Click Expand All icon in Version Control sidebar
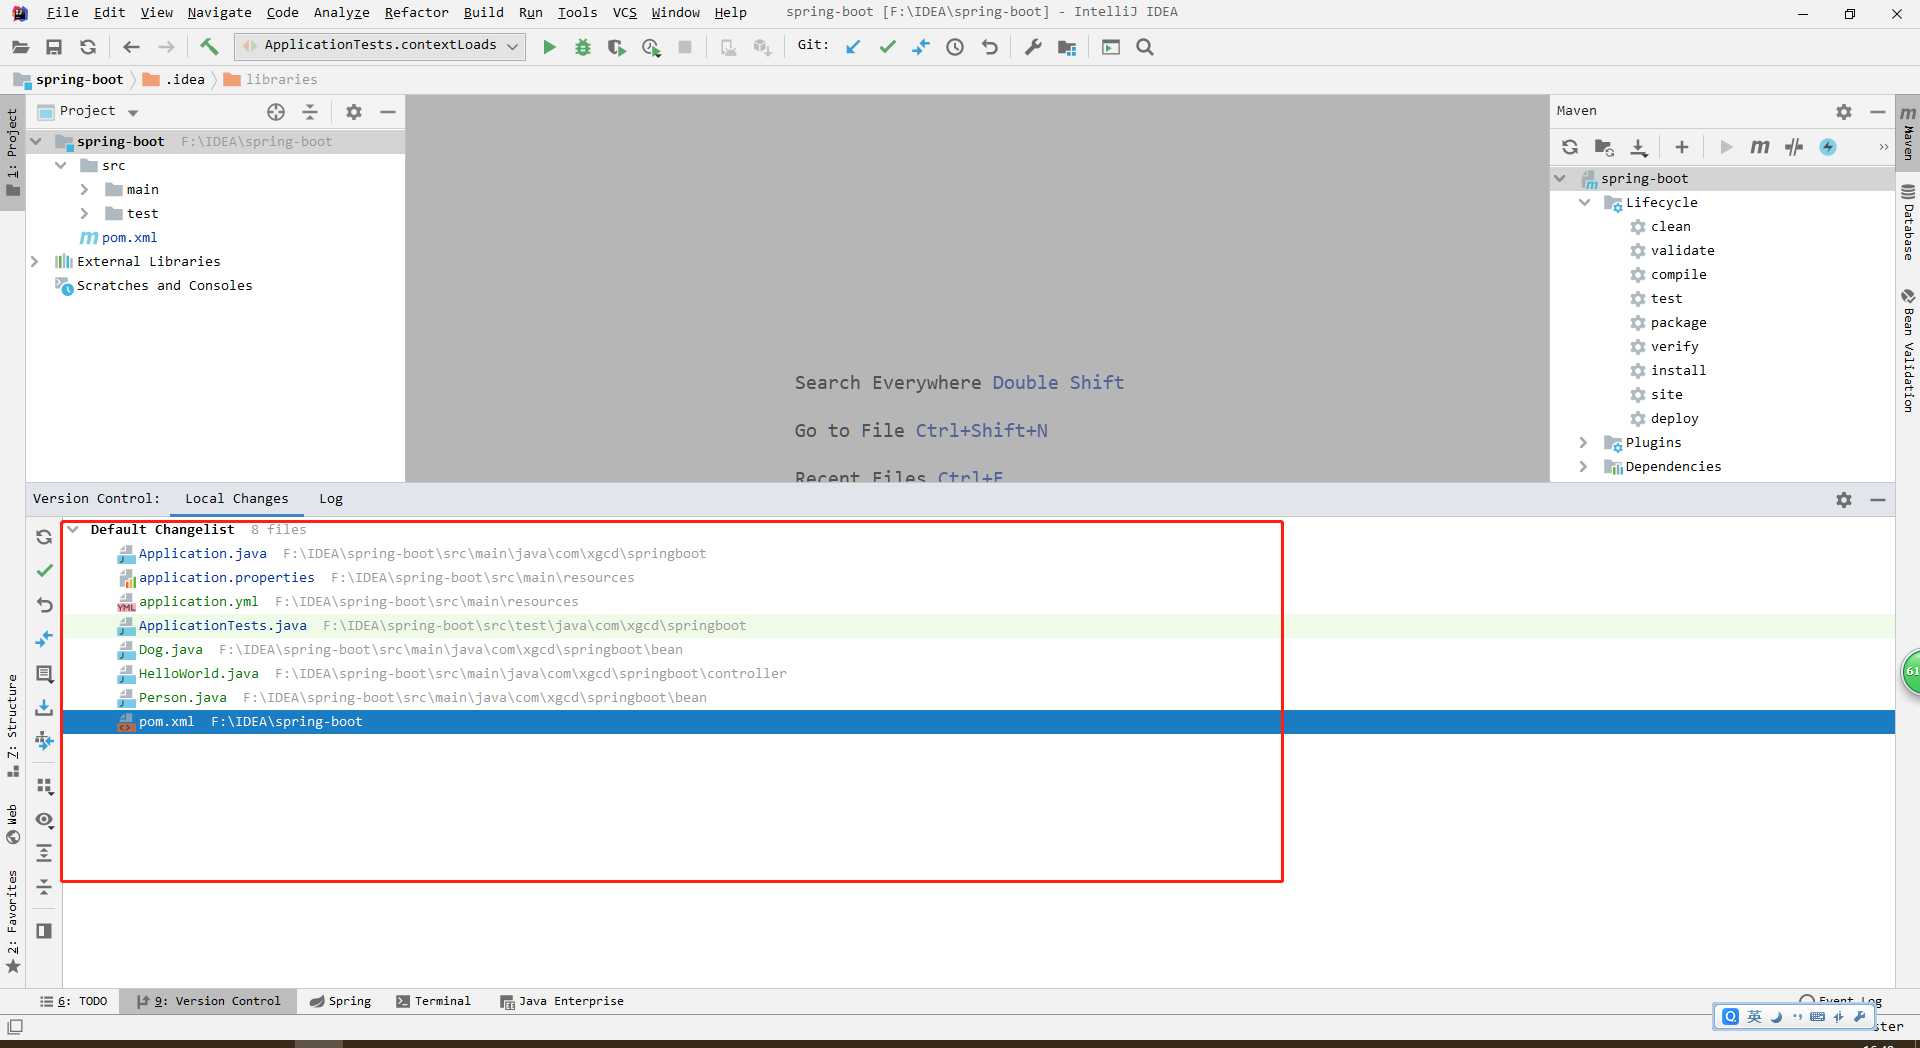The width and height of the screenshot is (1920, 1048). pyautogui.click(x=44, y=853)
